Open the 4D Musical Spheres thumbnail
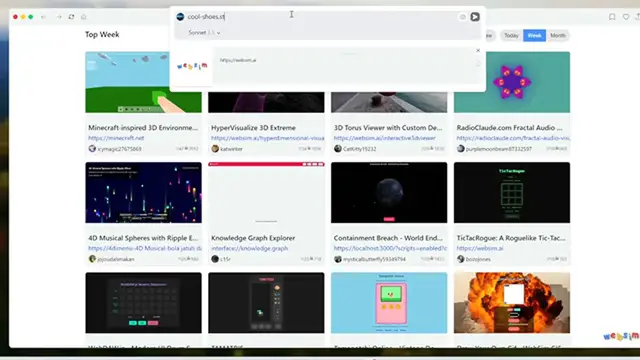 pyautogui.click(x=143, y=193)
